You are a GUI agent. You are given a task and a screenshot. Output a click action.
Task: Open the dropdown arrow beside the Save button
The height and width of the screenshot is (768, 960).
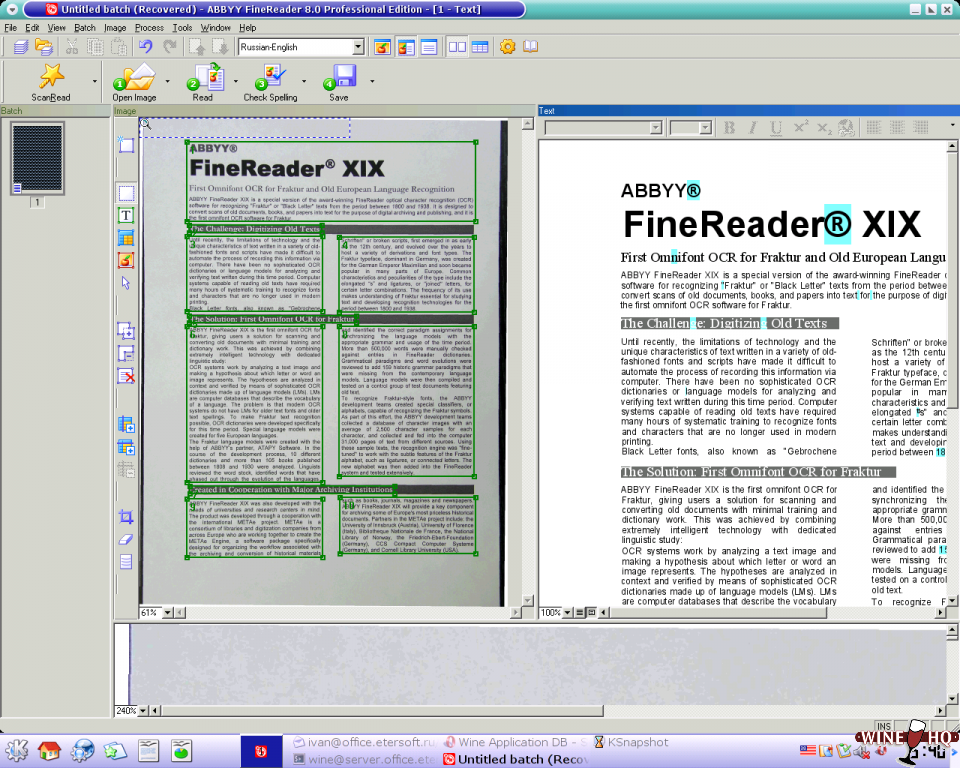(372, 82)
